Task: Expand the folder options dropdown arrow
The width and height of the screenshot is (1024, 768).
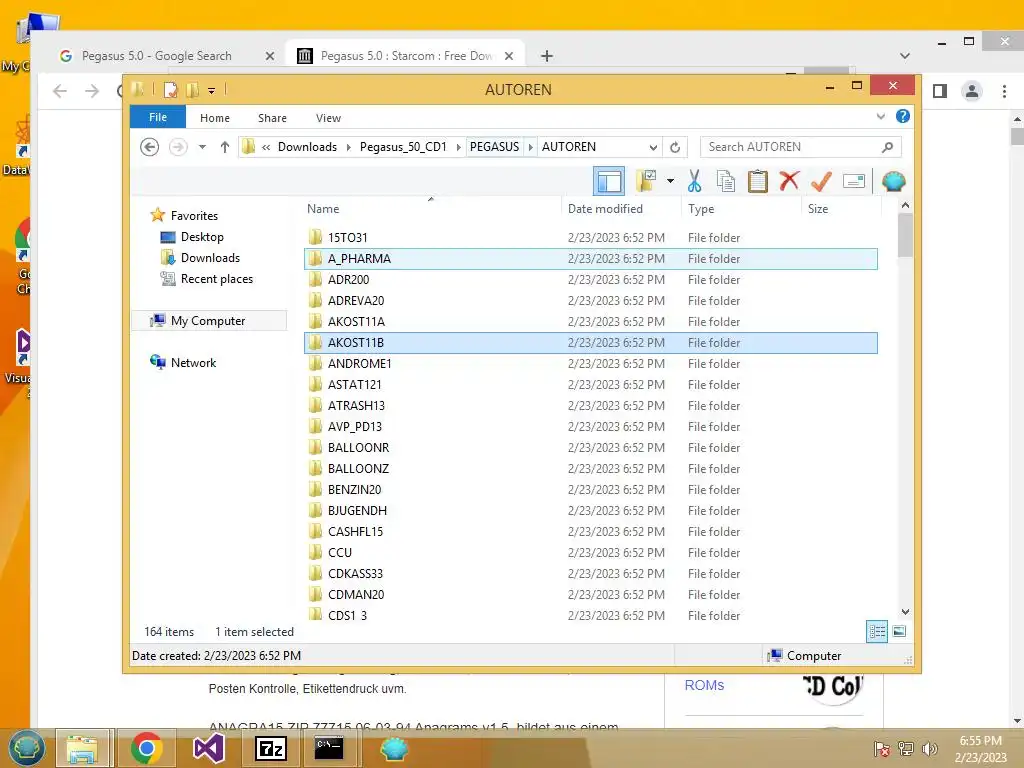Action: pyautogui.click(x=670, y=181)
